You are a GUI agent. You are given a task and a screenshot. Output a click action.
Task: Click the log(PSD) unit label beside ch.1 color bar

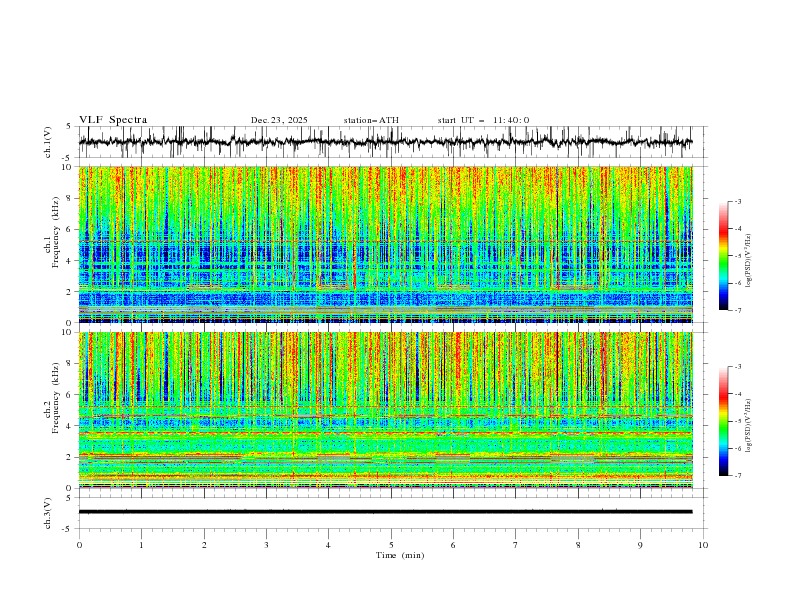(749, 261)
